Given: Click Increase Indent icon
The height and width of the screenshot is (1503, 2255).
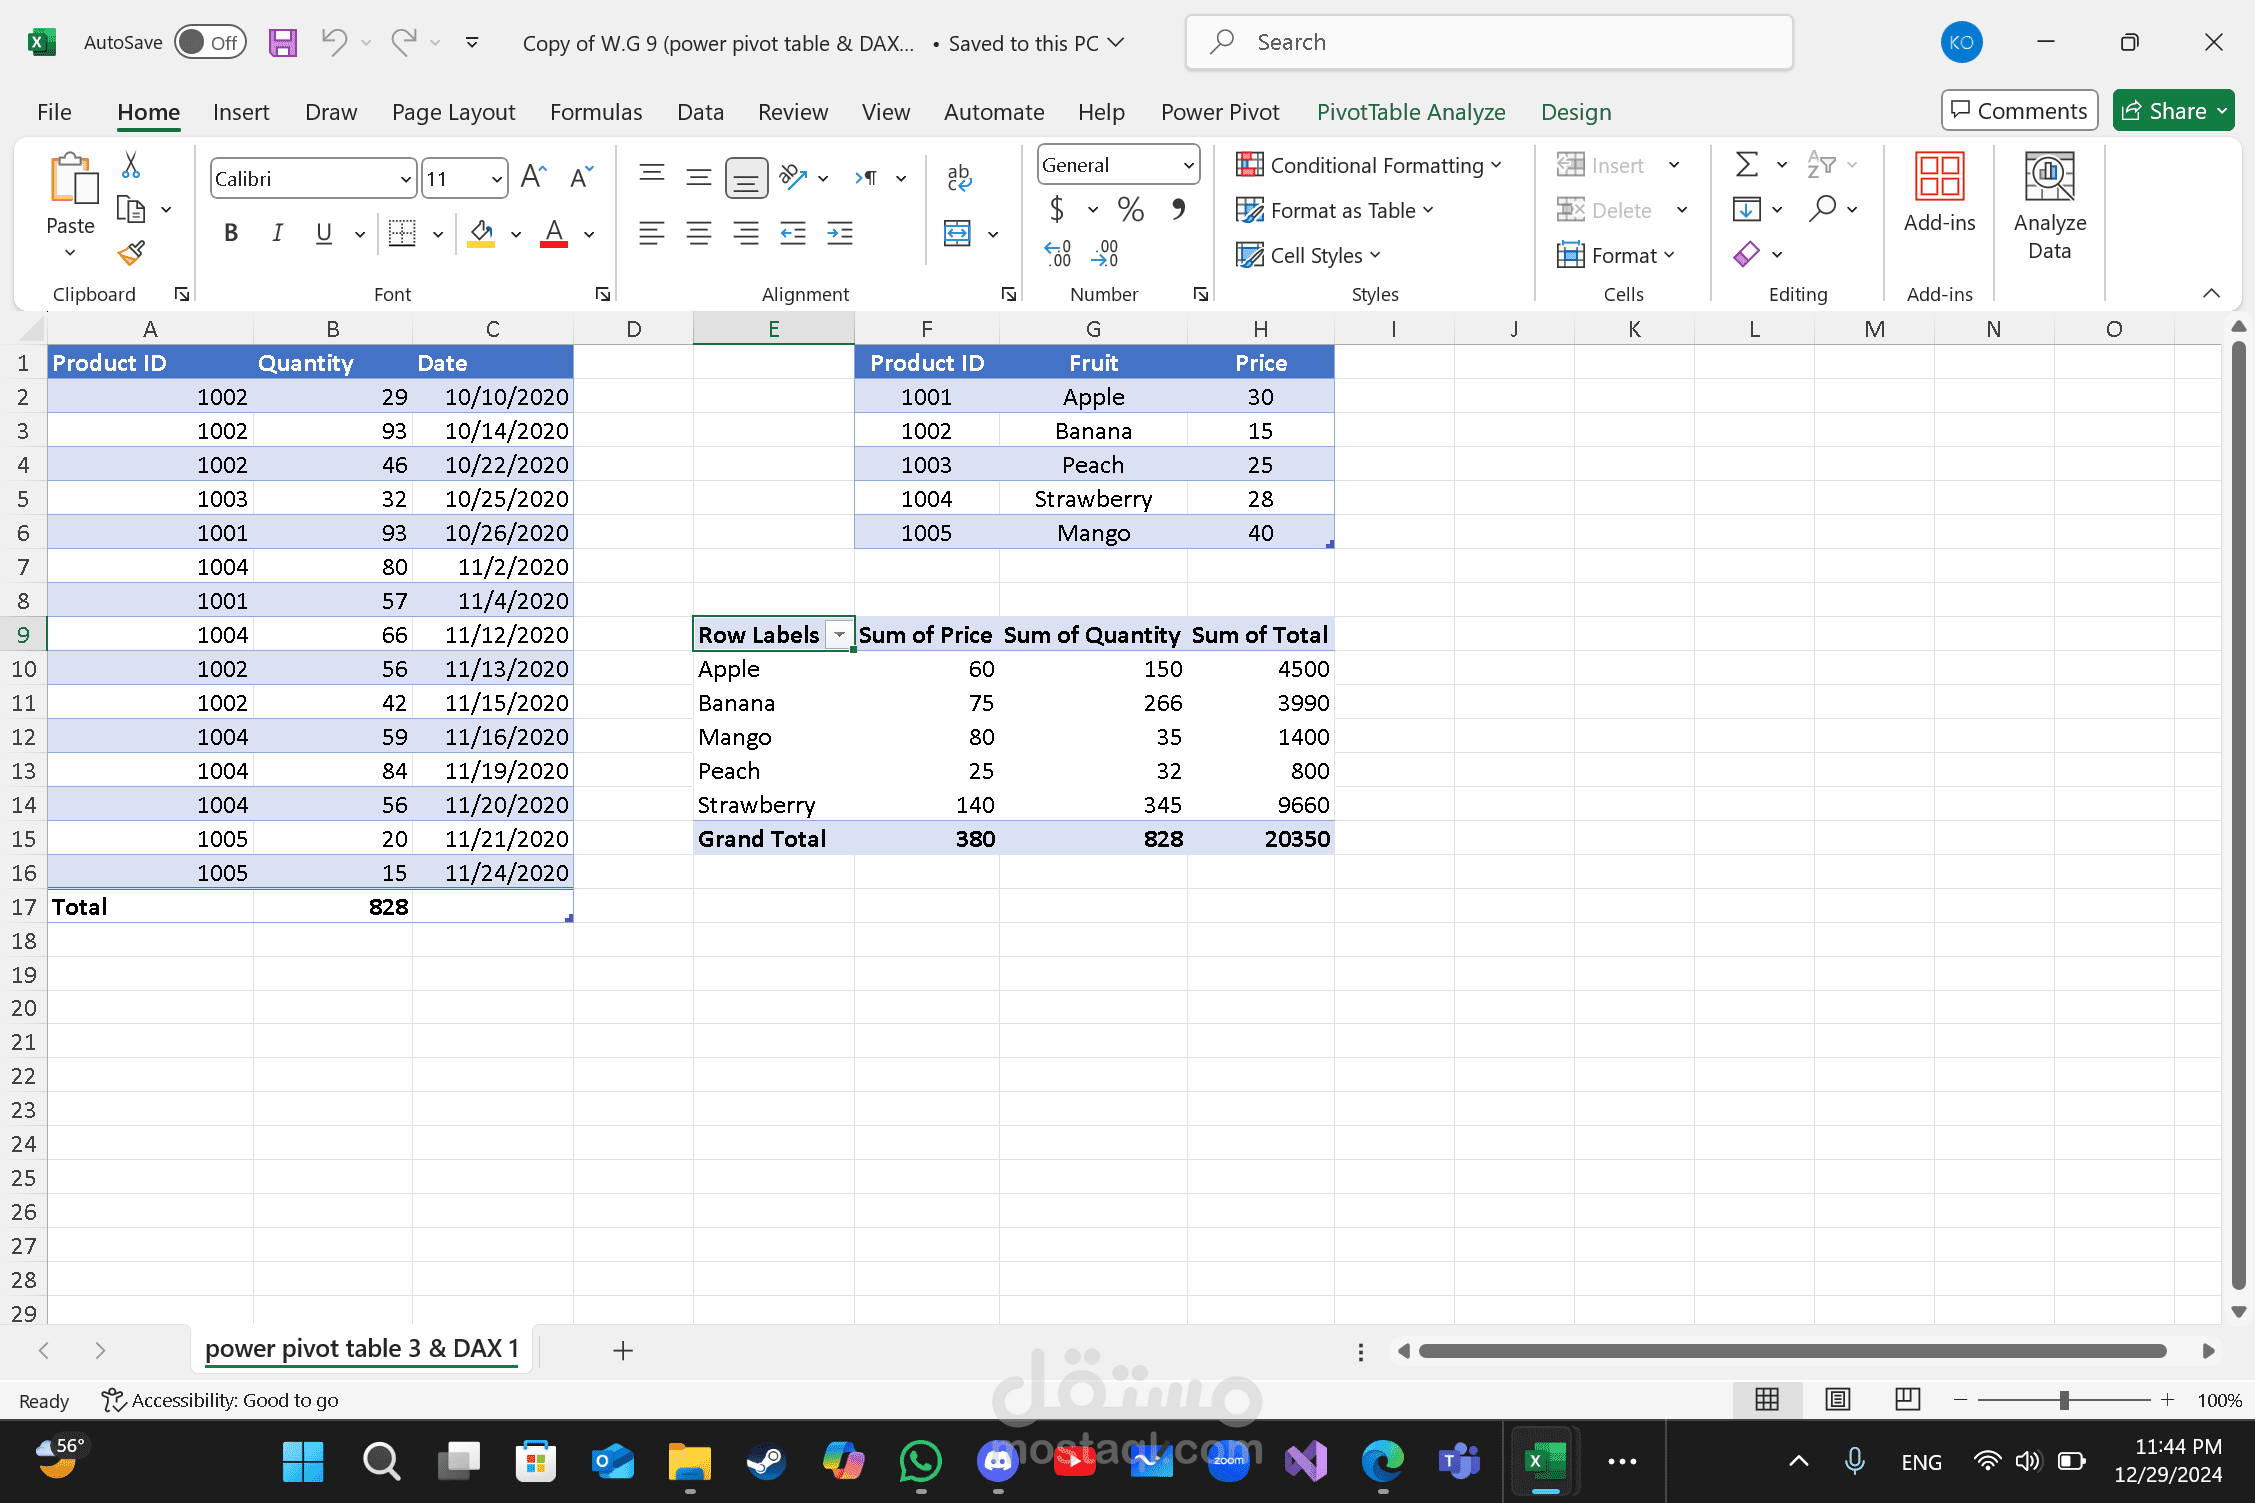Looking at the screenshot, I should [x=840, y=233].
